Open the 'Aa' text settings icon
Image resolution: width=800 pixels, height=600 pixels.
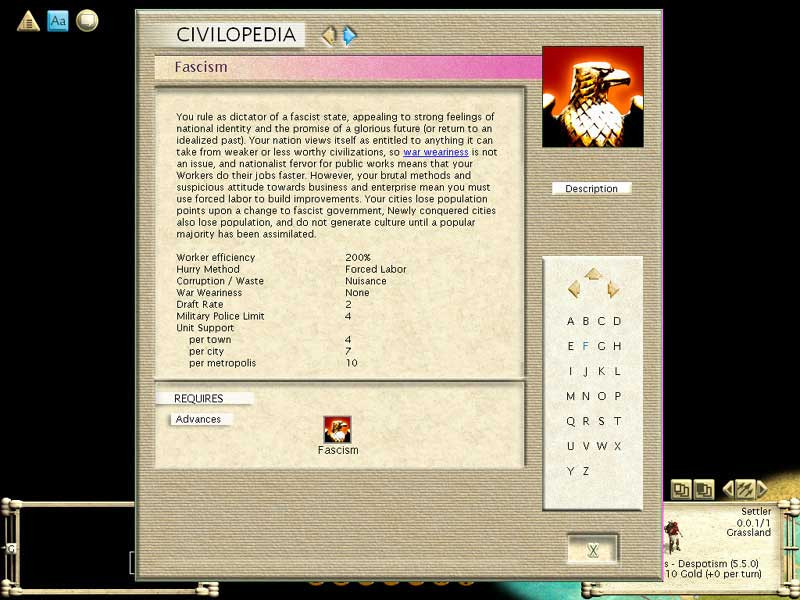(x=57, y=20)
